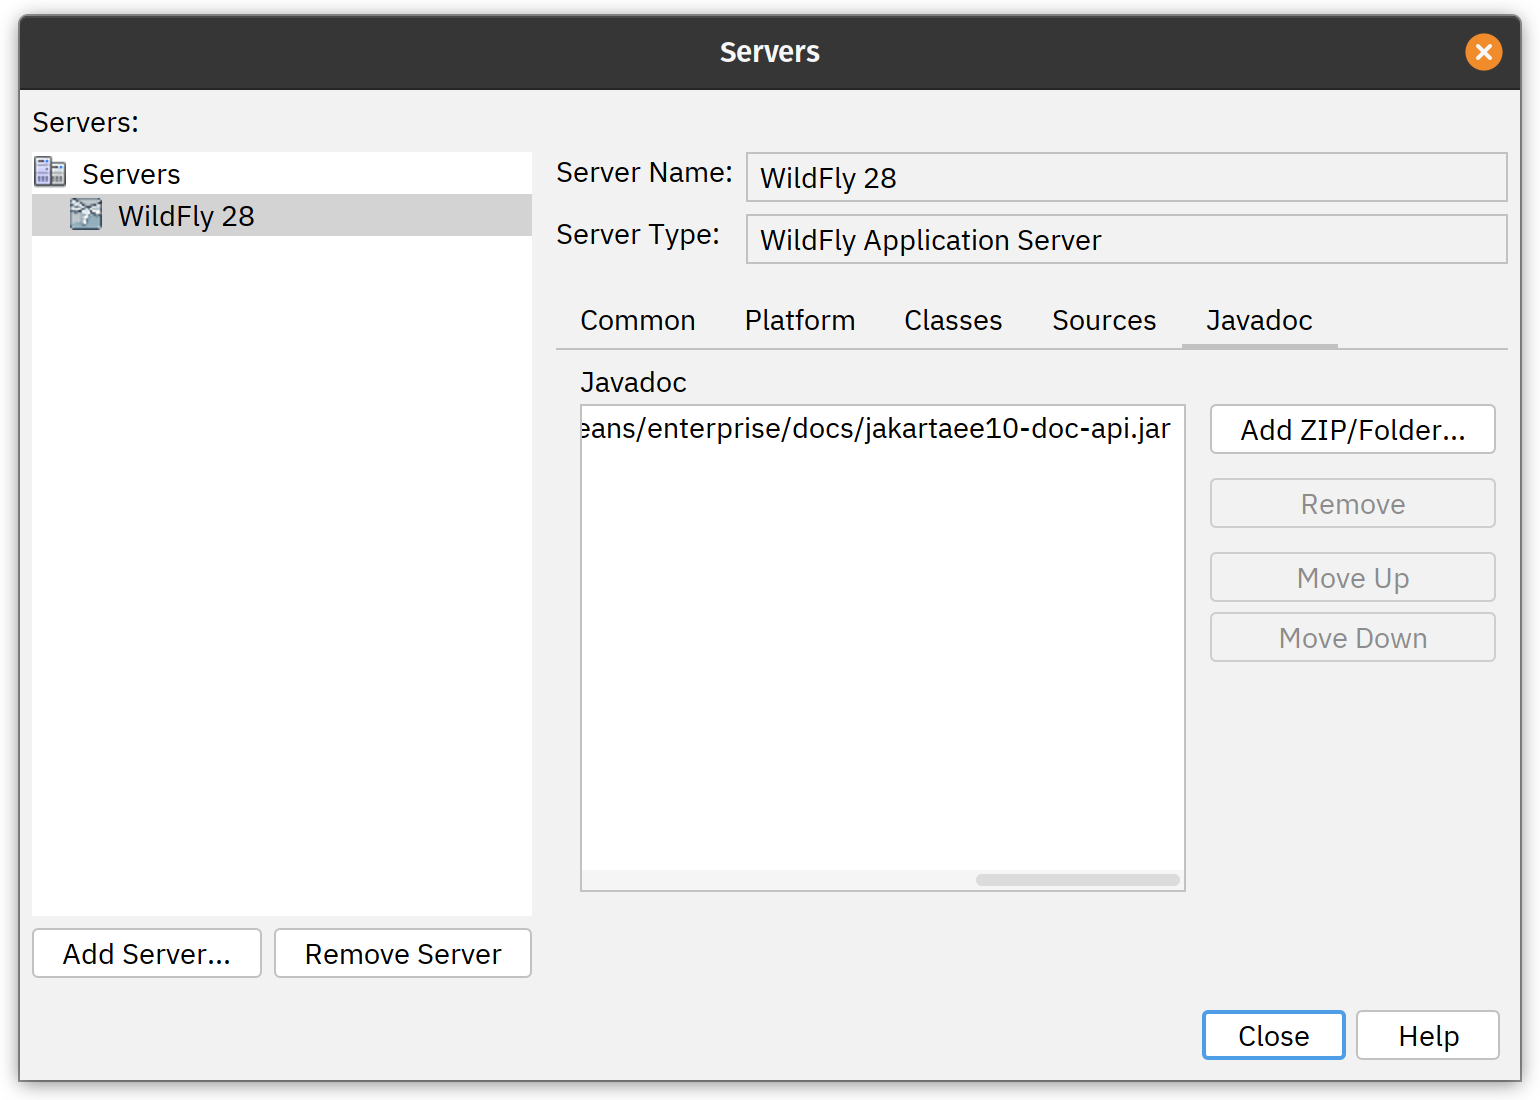This screenshot has width=1540, height=1100.
Task: Click the Servers dialog title text
Action: click(x=770, y=52)
